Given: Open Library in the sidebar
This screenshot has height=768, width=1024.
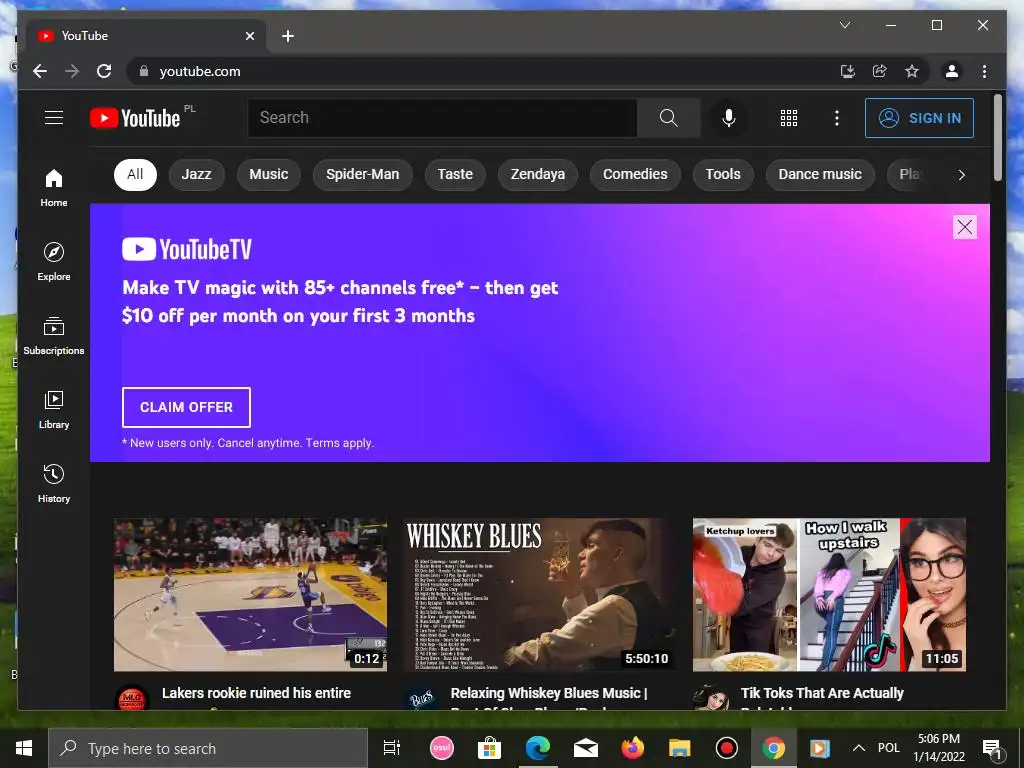Looking at the screenshot, I should point(54,409).
